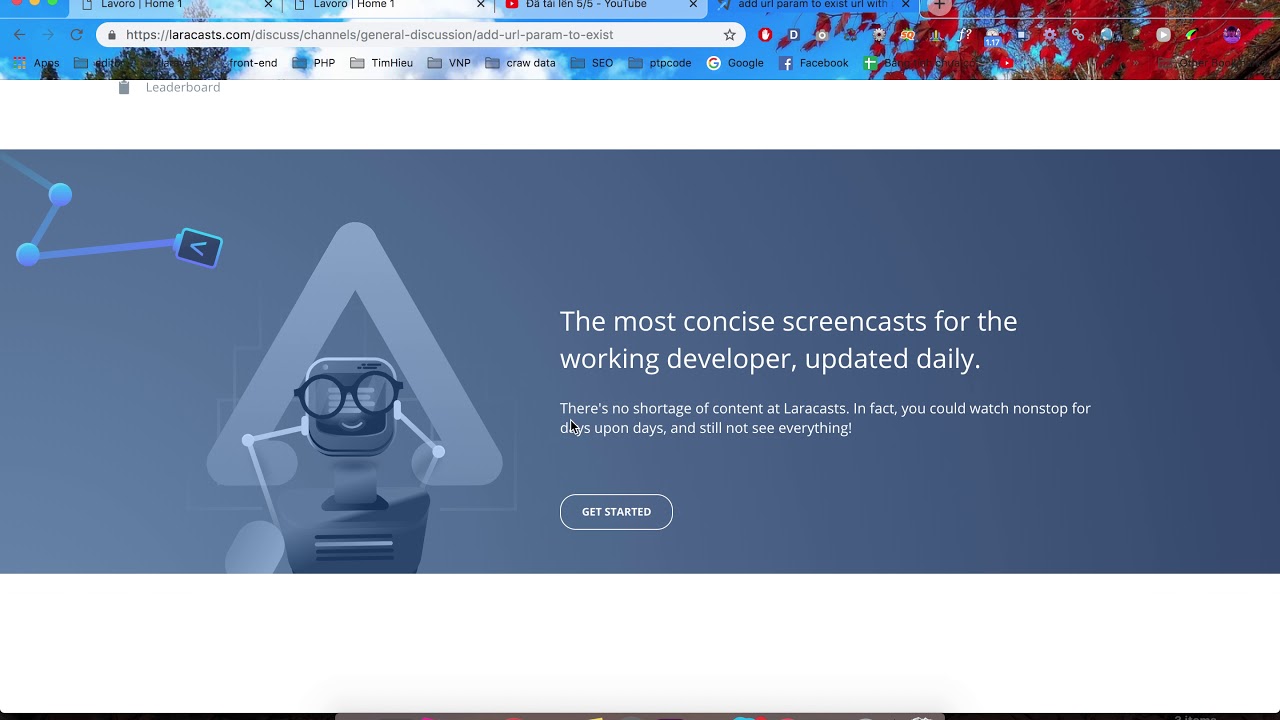The image size is (1280, 720).
Task: Open the Apps grid shortcut
Action: click(x=35, y=63)
